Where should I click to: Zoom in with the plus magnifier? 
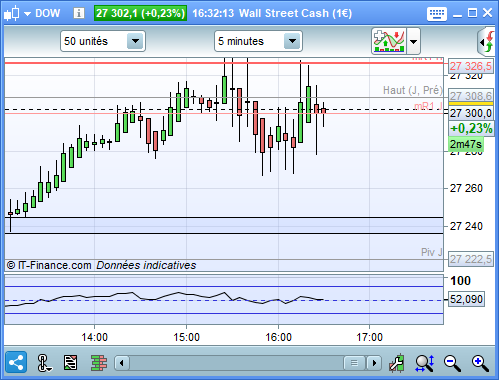(480, 363)
